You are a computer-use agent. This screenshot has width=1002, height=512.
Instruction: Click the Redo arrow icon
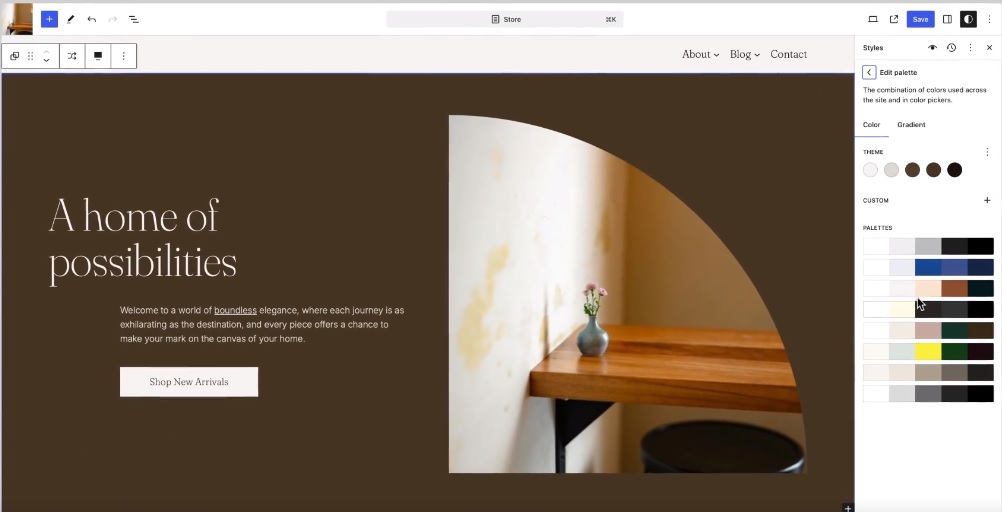click(x=112, y=19)
